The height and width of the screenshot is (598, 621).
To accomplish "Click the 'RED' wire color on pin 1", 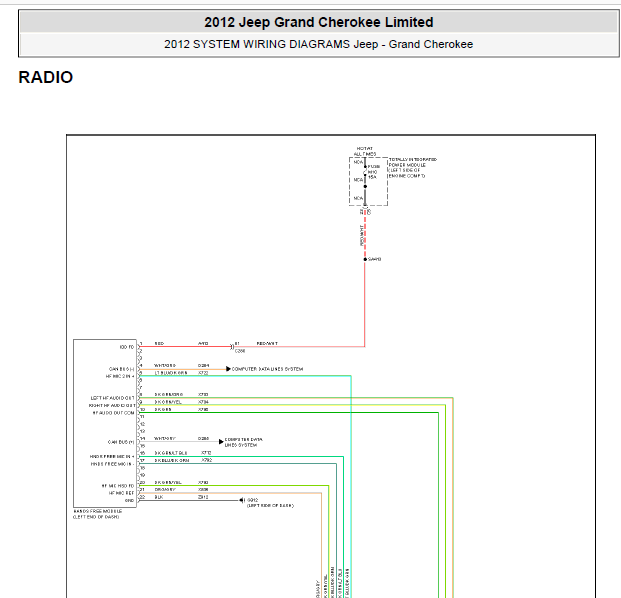I will 159,344.
